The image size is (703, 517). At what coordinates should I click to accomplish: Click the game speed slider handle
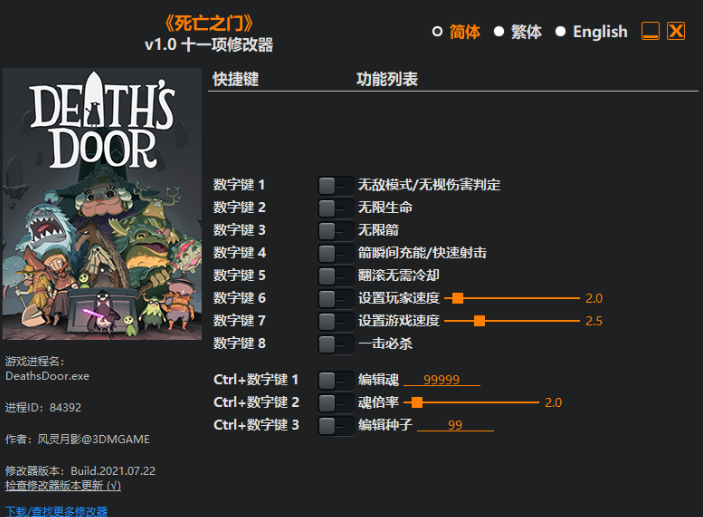click(479, 321)
